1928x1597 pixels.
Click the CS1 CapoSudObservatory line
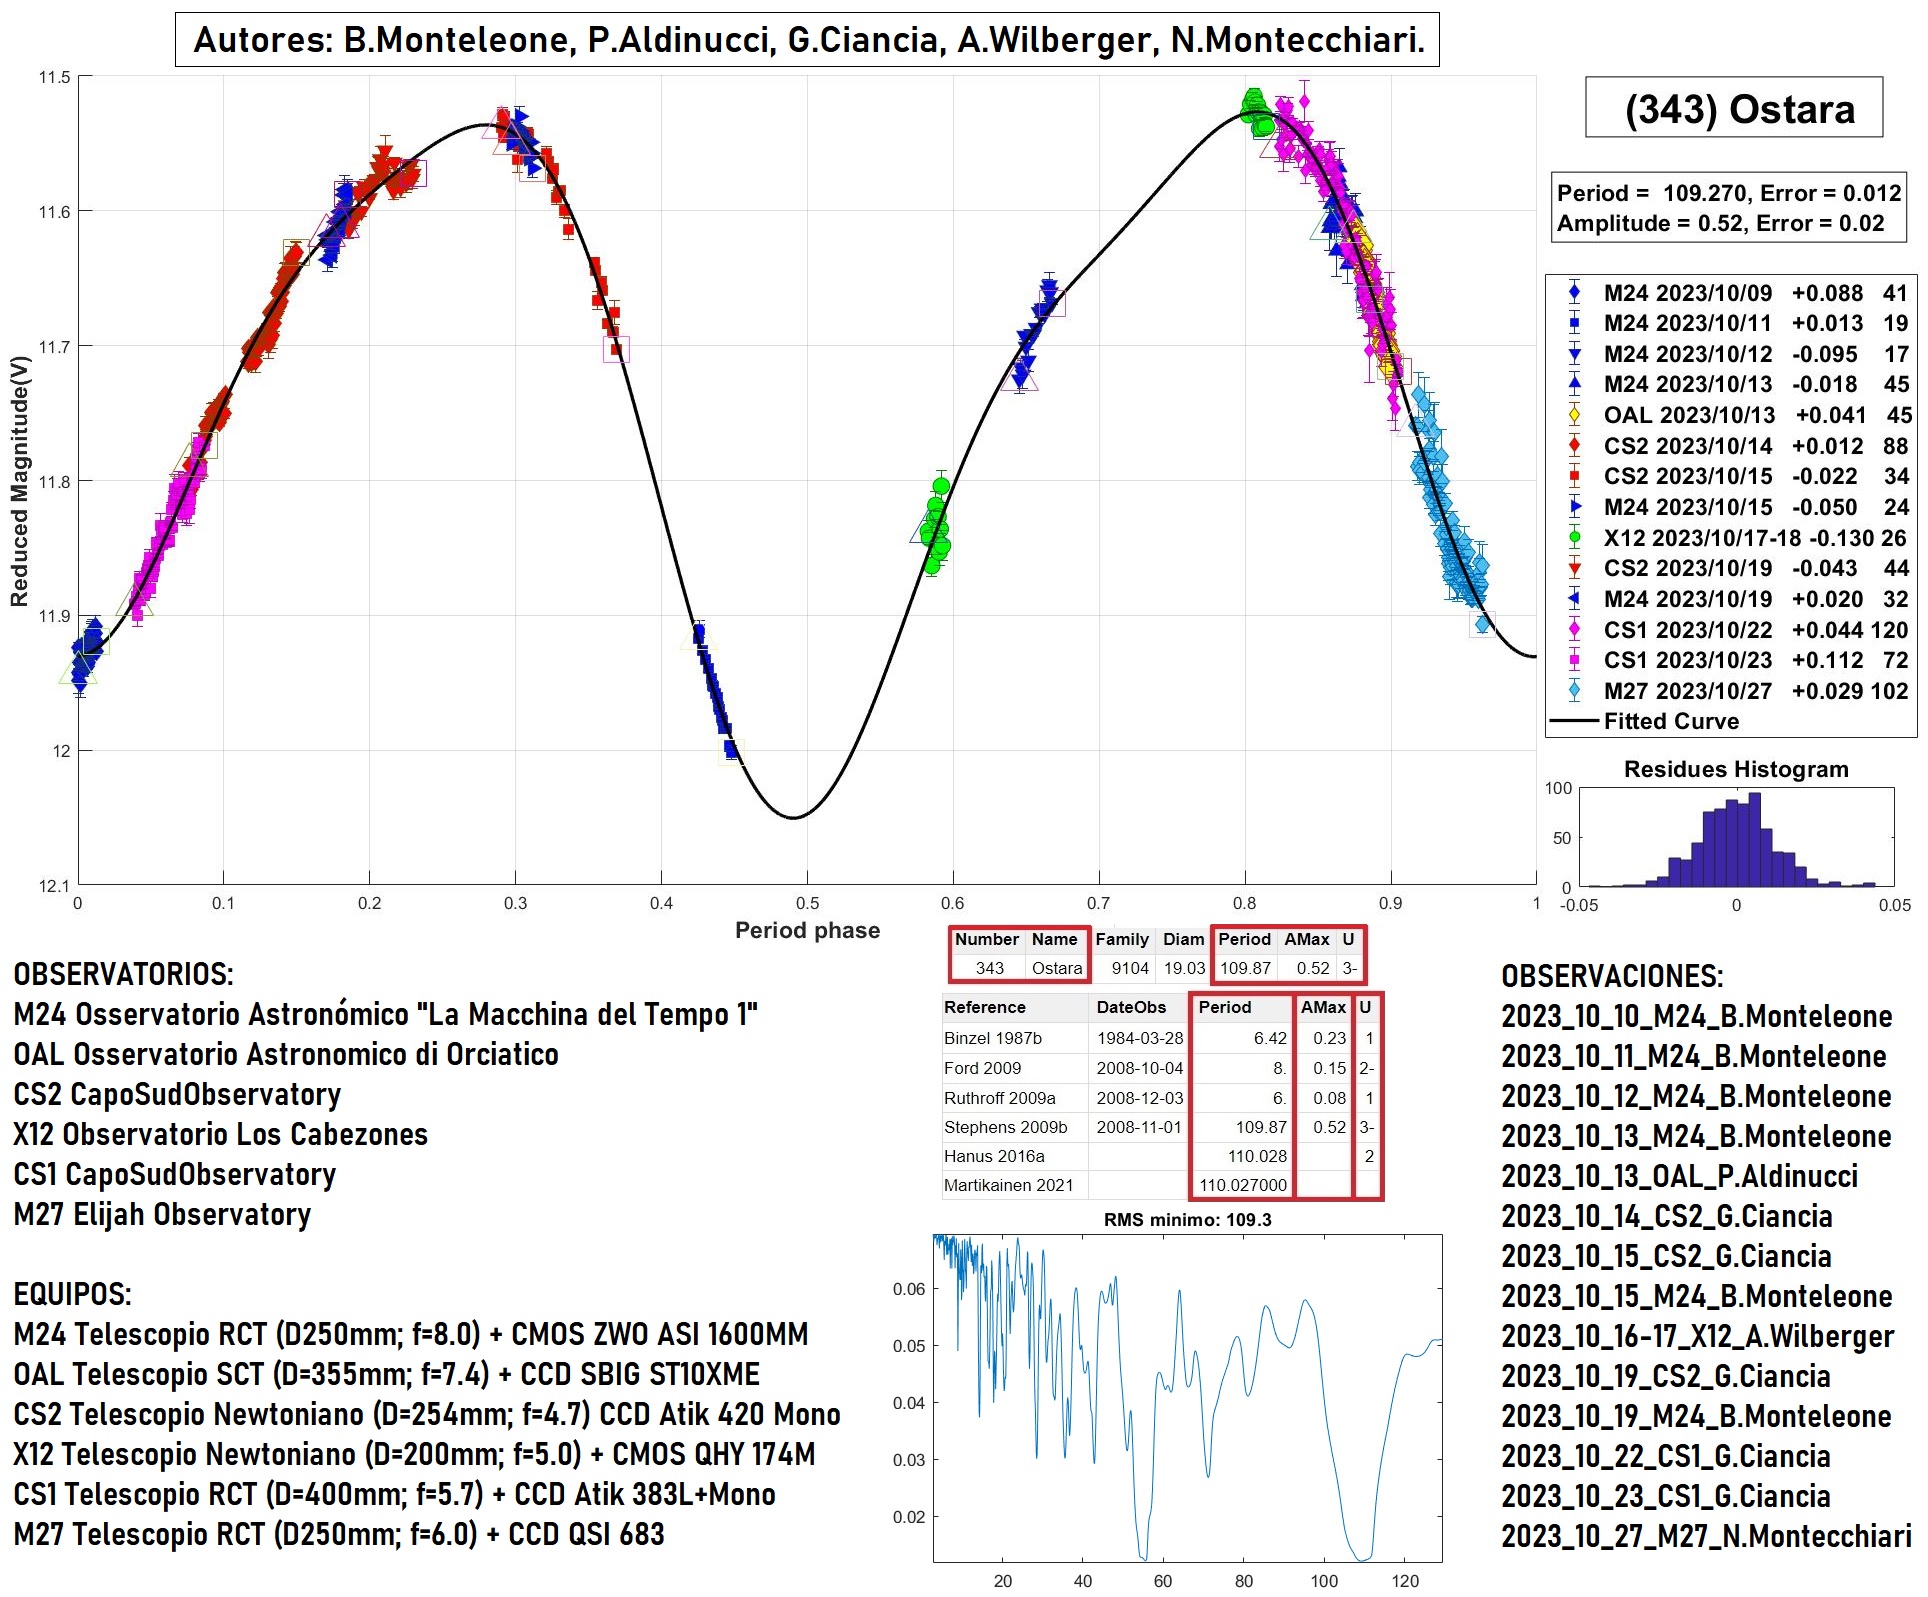pyautogui.click(x=175, y=1174)
